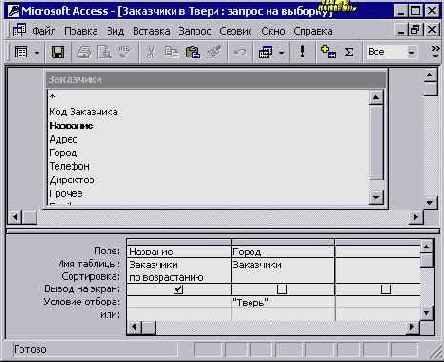This screenshot has width=444, height=362.
Task: Click the Заказчики table title bar
Action: click(216, 80)
